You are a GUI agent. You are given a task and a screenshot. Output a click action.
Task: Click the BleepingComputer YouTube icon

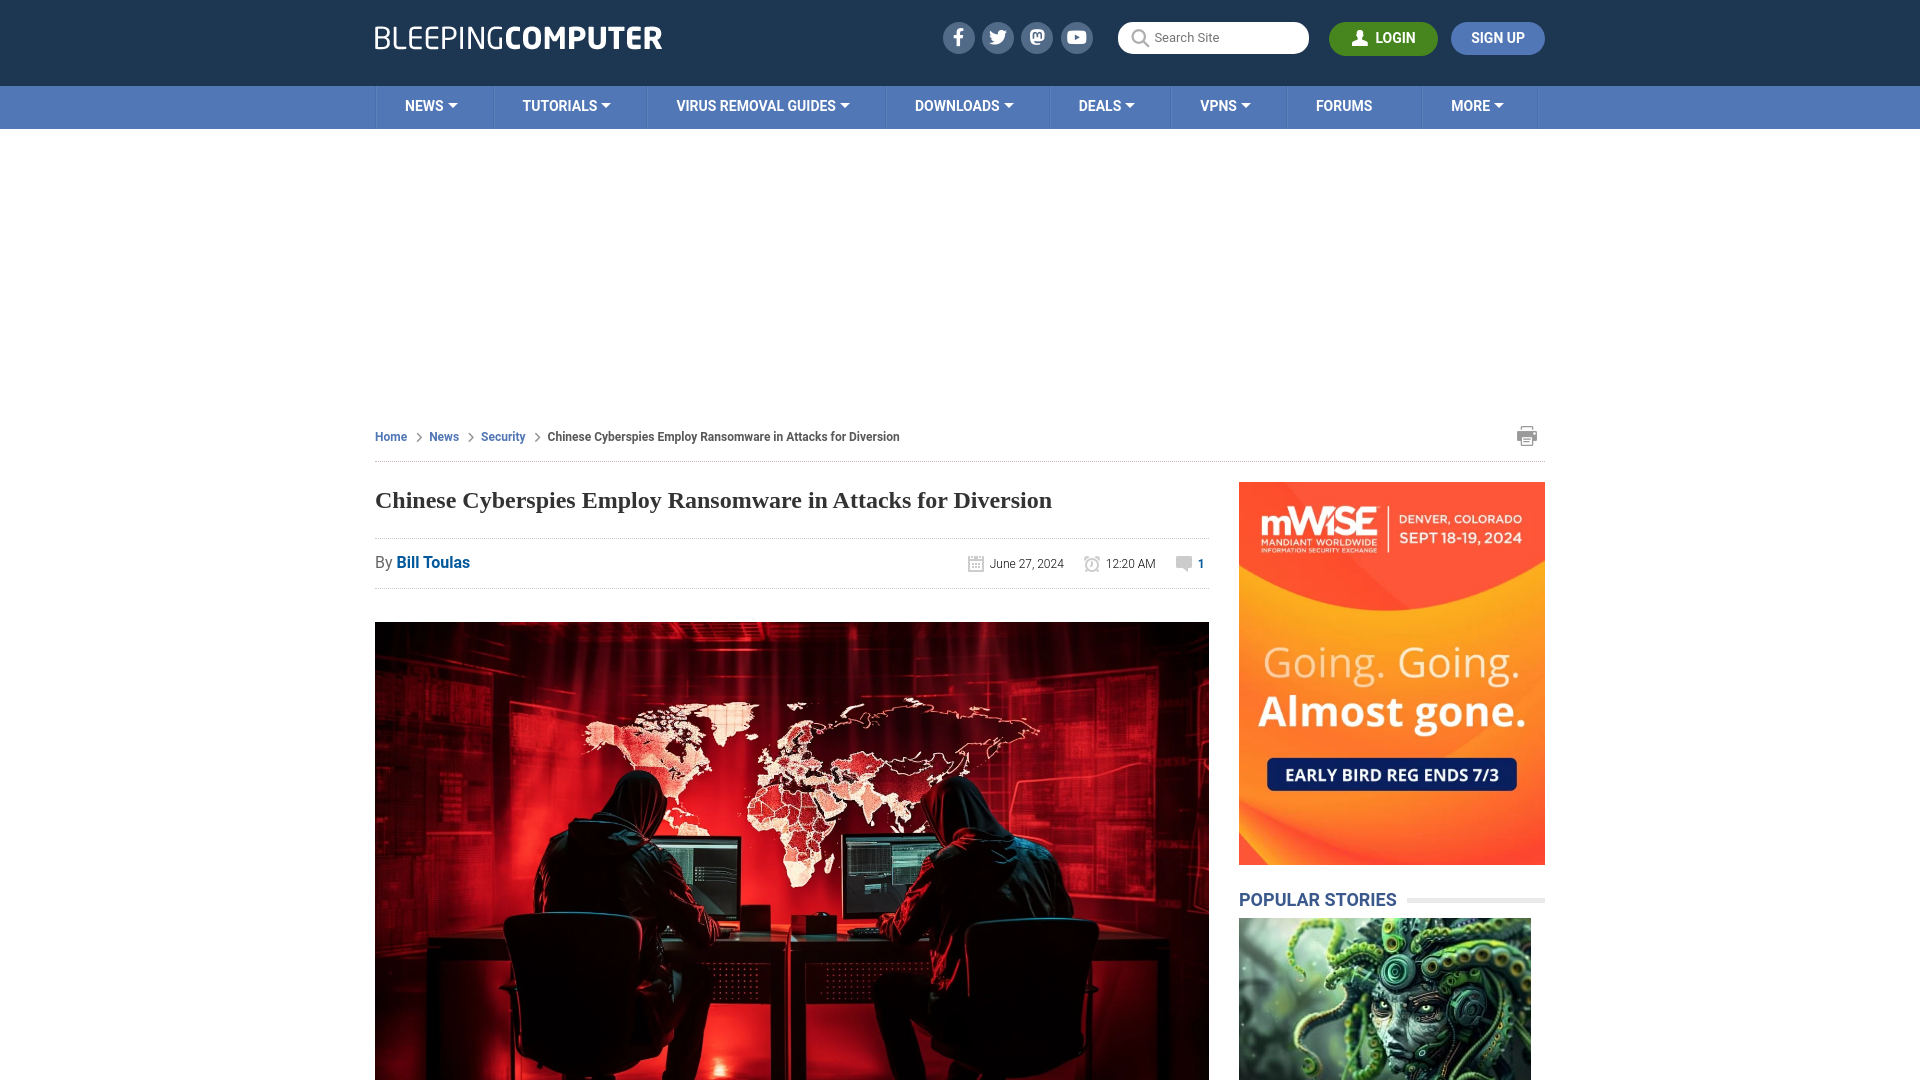pos(1077,37)
